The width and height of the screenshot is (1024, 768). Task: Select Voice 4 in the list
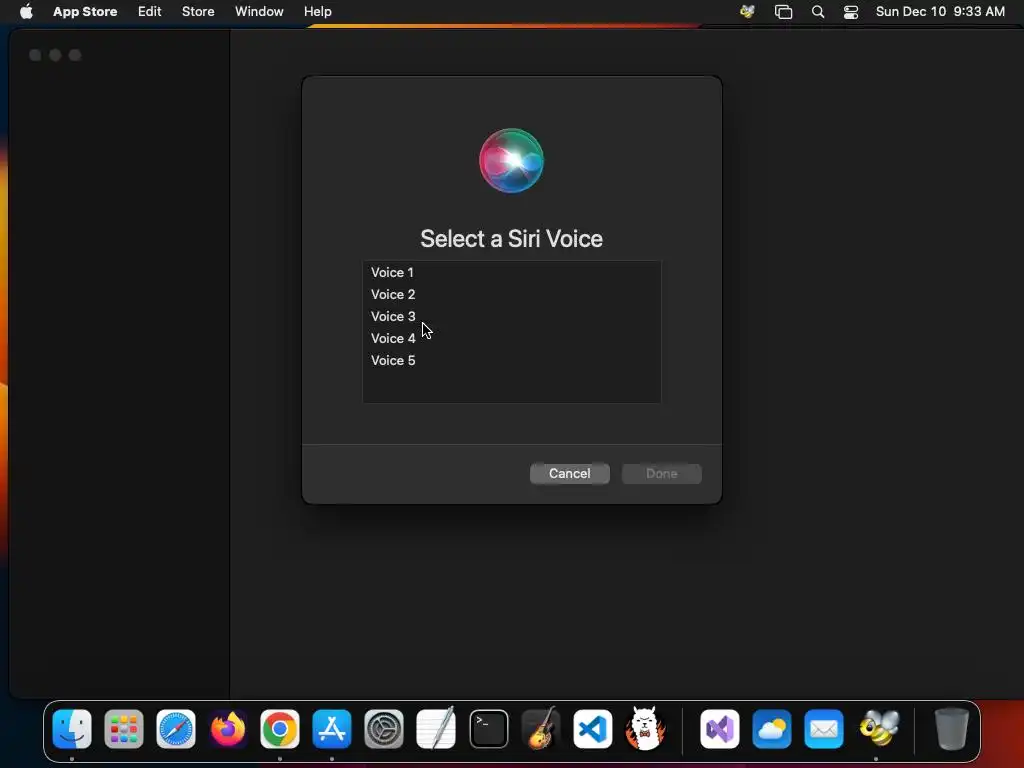click(511, 338)
